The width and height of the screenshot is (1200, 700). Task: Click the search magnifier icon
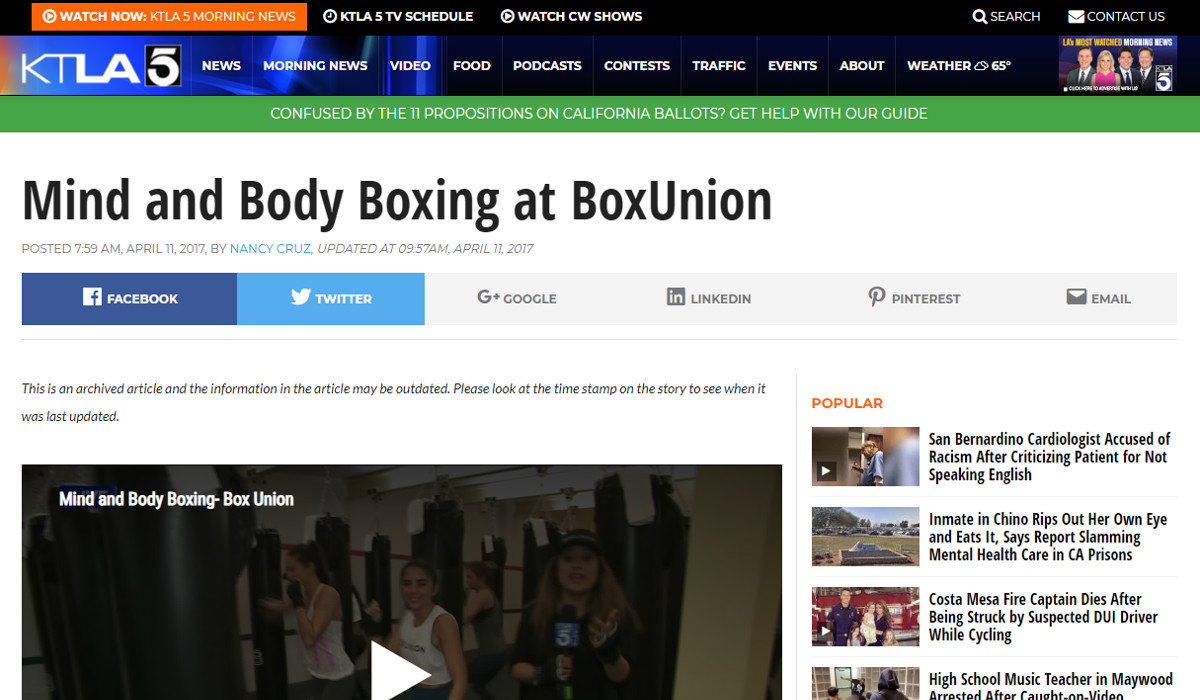[980, 16]
